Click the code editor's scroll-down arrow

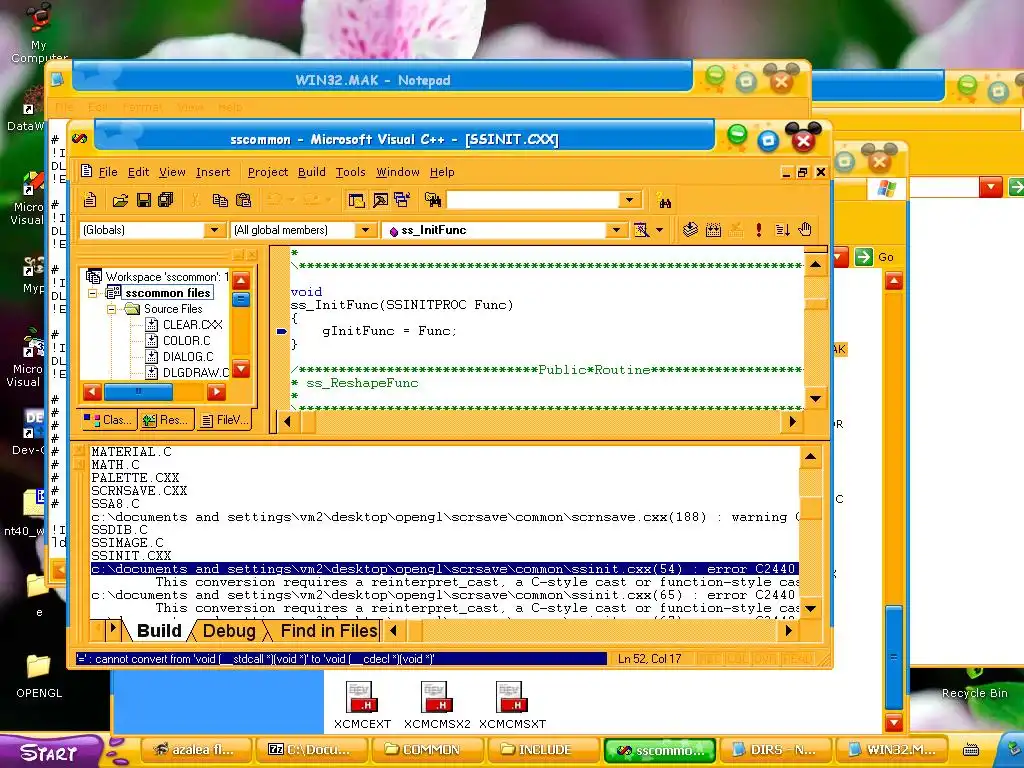[x=815, y=398]
